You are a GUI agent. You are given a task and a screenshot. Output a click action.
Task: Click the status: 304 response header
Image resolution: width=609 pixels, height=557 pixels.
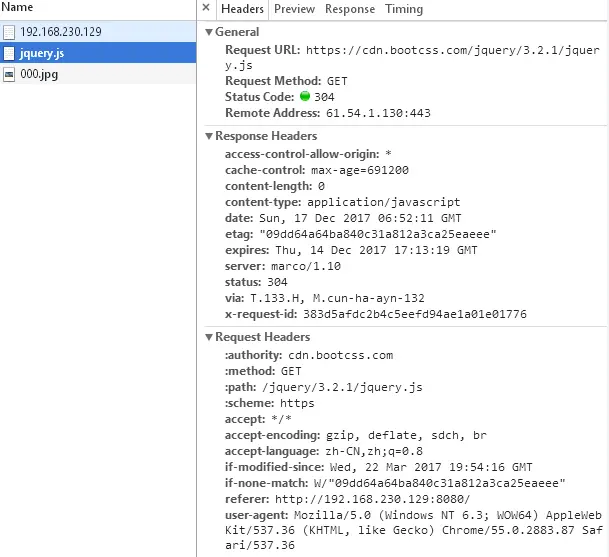point(256,282)
